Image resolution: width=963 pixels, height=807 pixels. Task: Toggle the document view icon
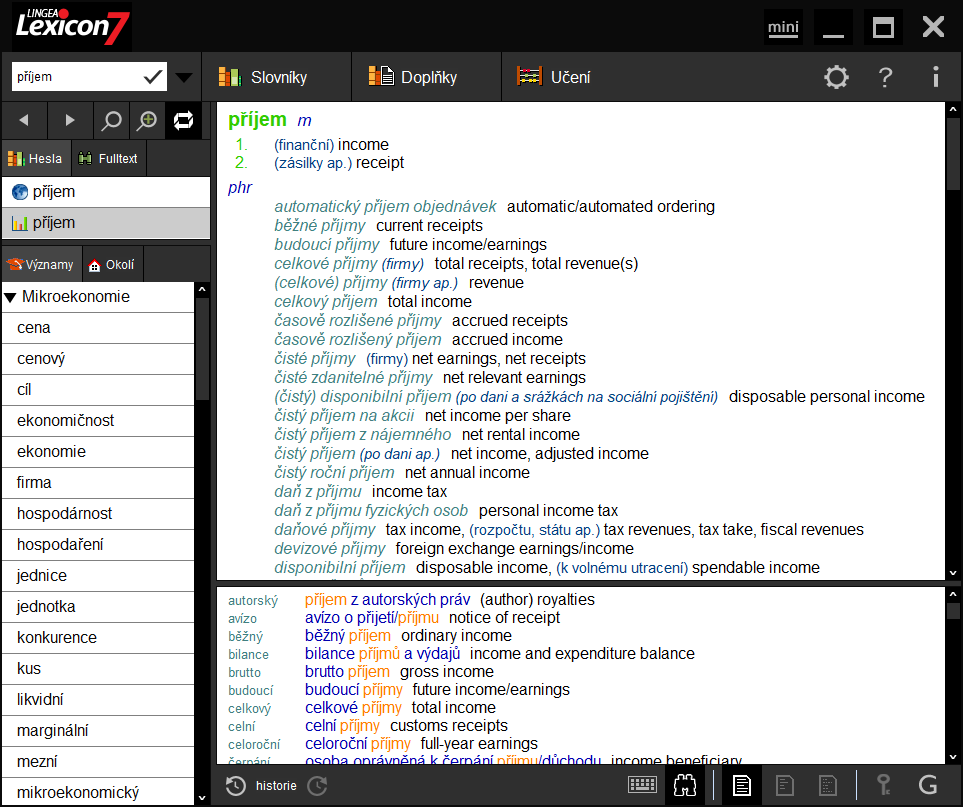(741, 785)
